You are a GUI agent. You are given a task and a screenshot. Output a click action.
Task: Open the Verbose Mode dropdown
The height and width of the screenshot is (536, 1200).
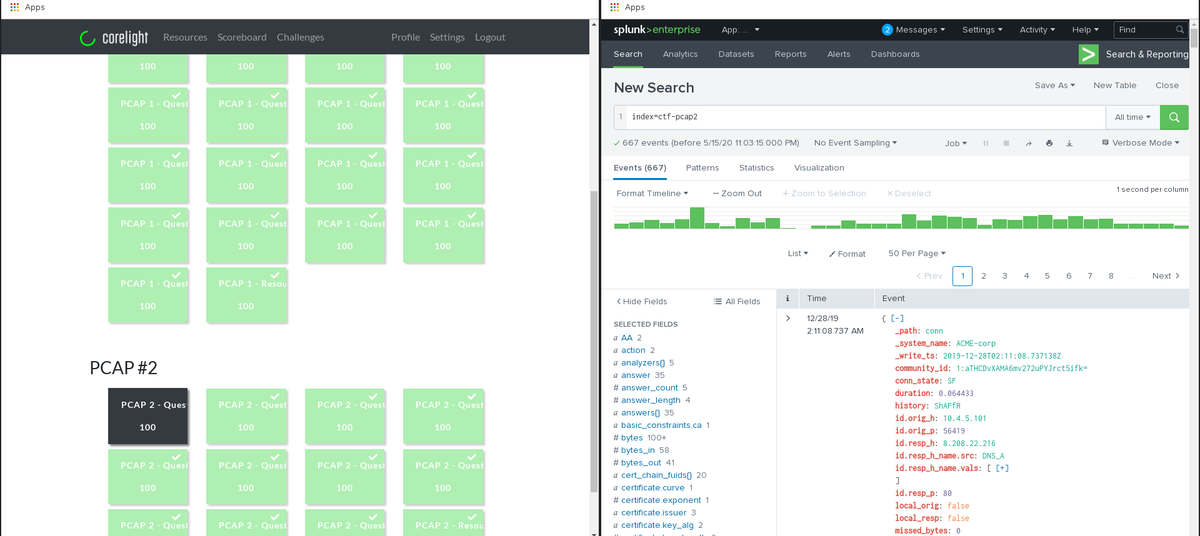point(1140,143)
